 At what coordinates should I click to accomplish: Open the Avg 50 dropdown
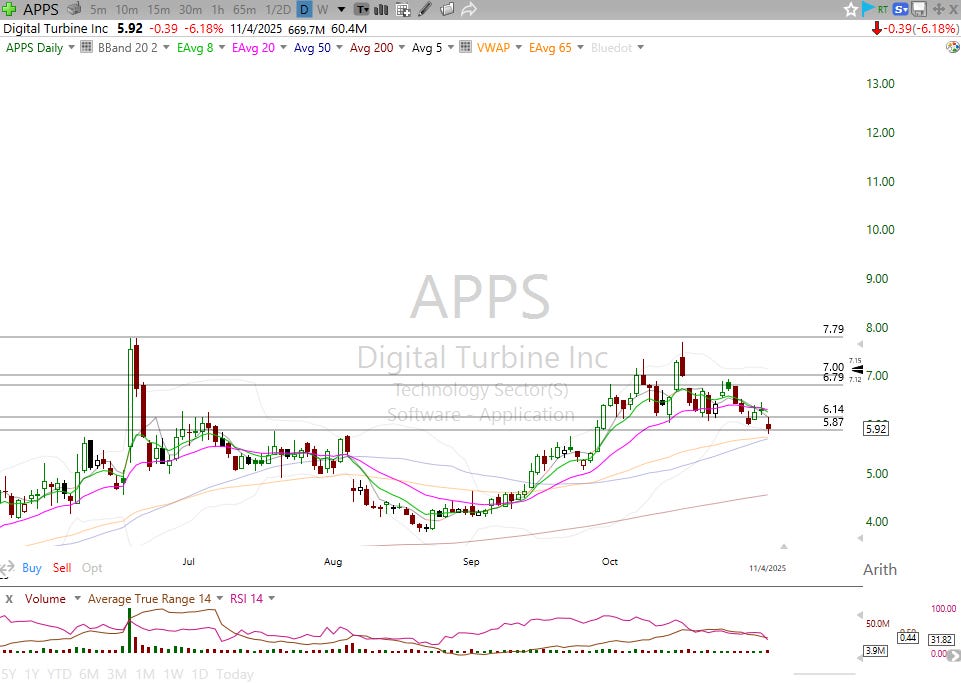[x=340, y=47]
